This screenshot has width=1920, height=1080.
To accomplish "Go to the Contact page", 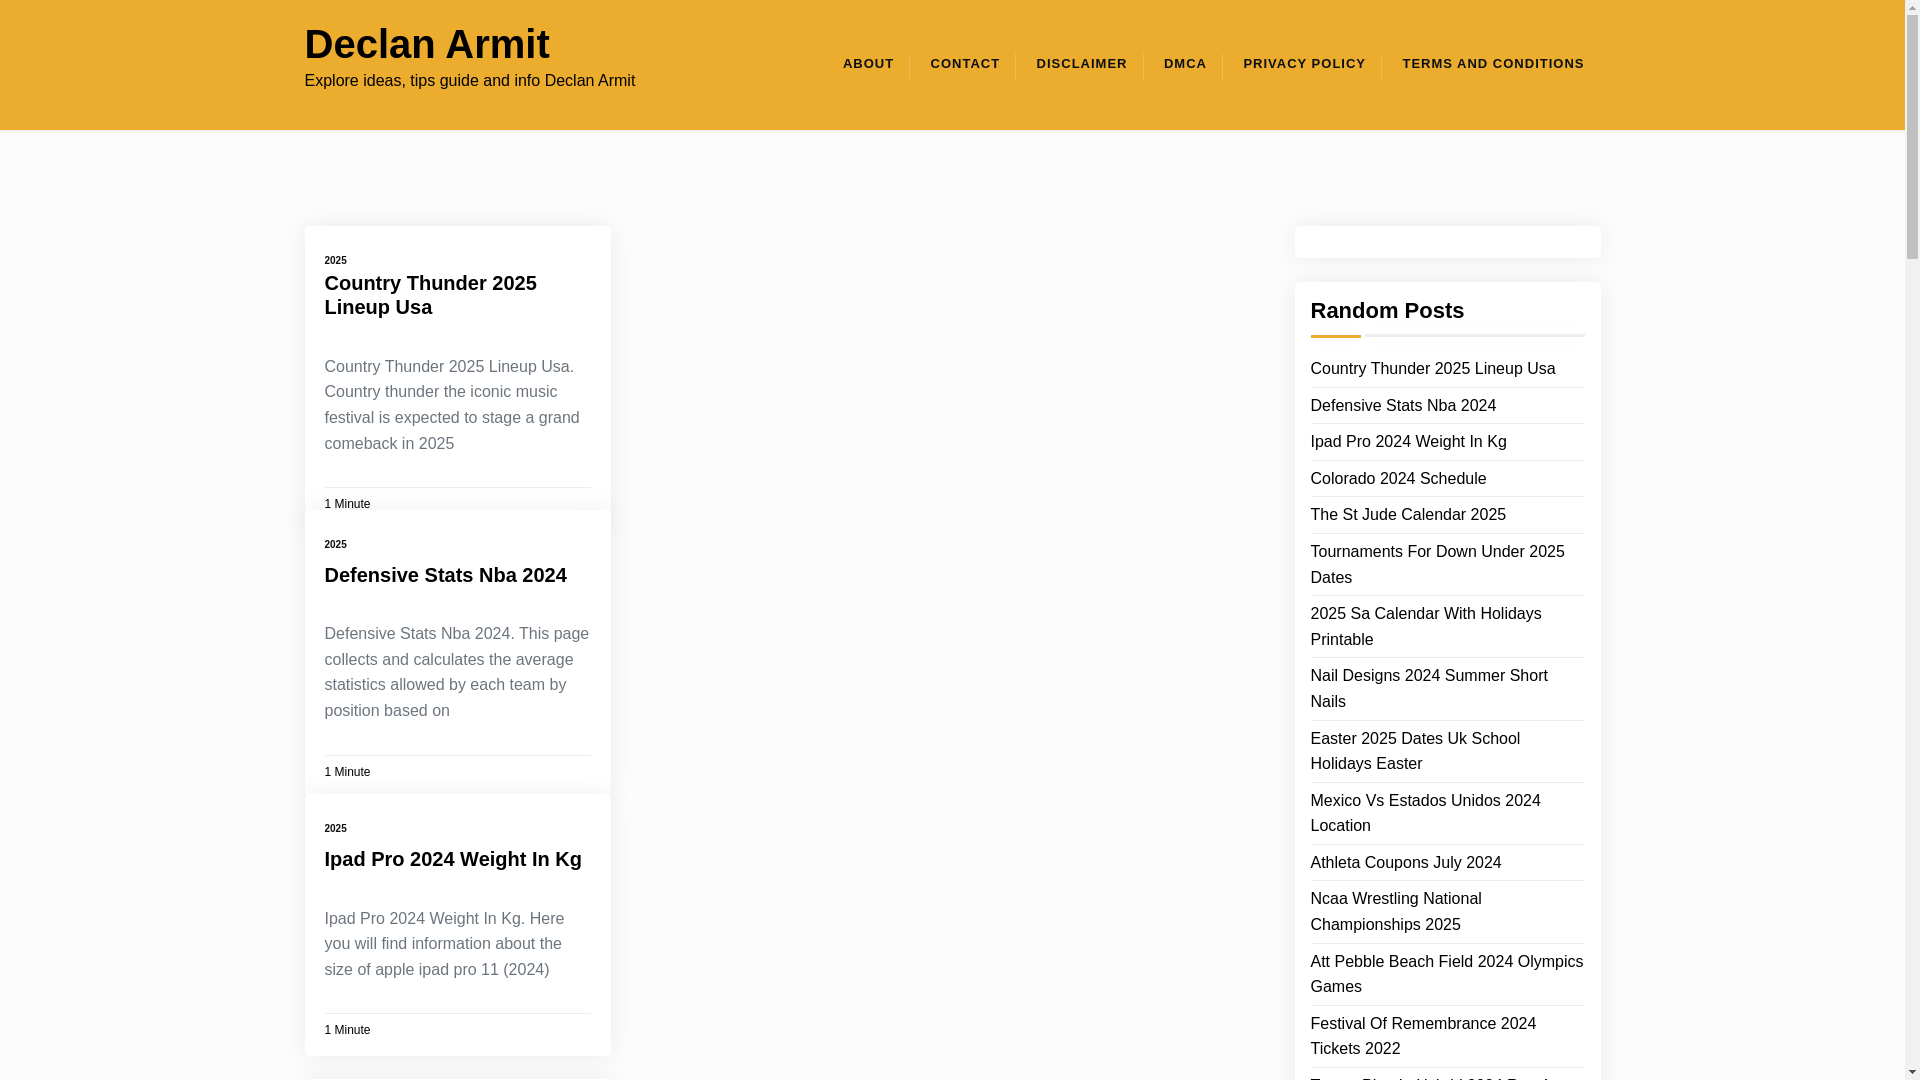I will (x=965, y=64).
